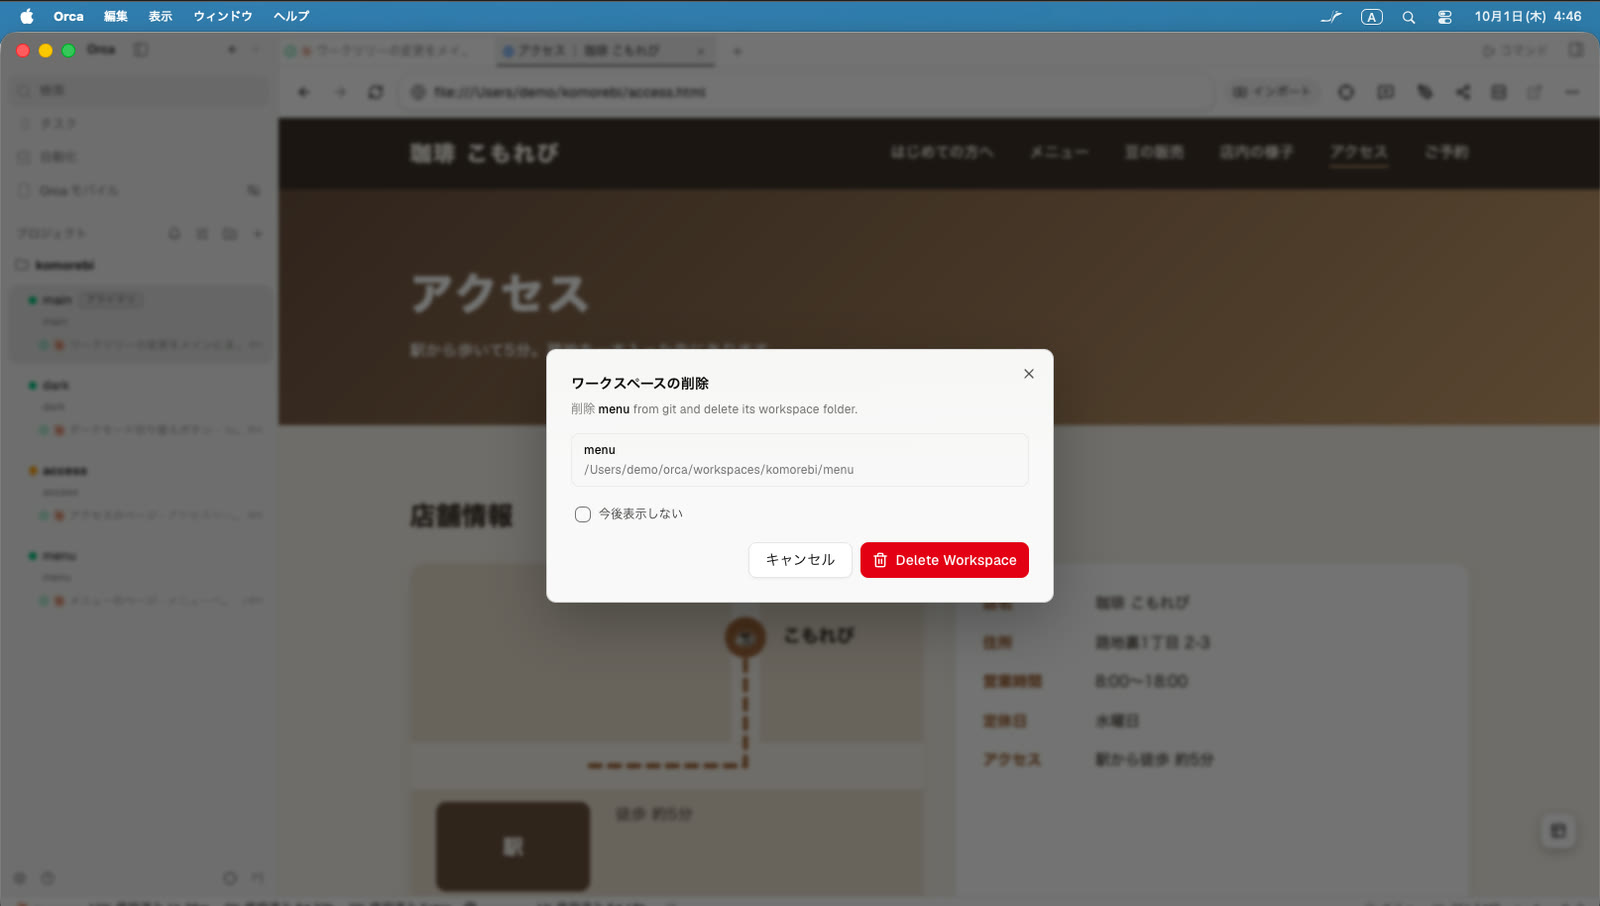Click the share icon in browser toolbar
This screenshot has width=1600, height=906.
coord(1463,92)
